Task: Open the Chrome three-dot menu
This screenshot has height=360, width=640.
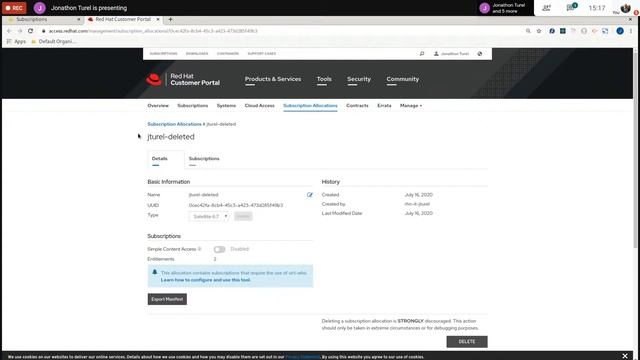Action: (631, 31)
